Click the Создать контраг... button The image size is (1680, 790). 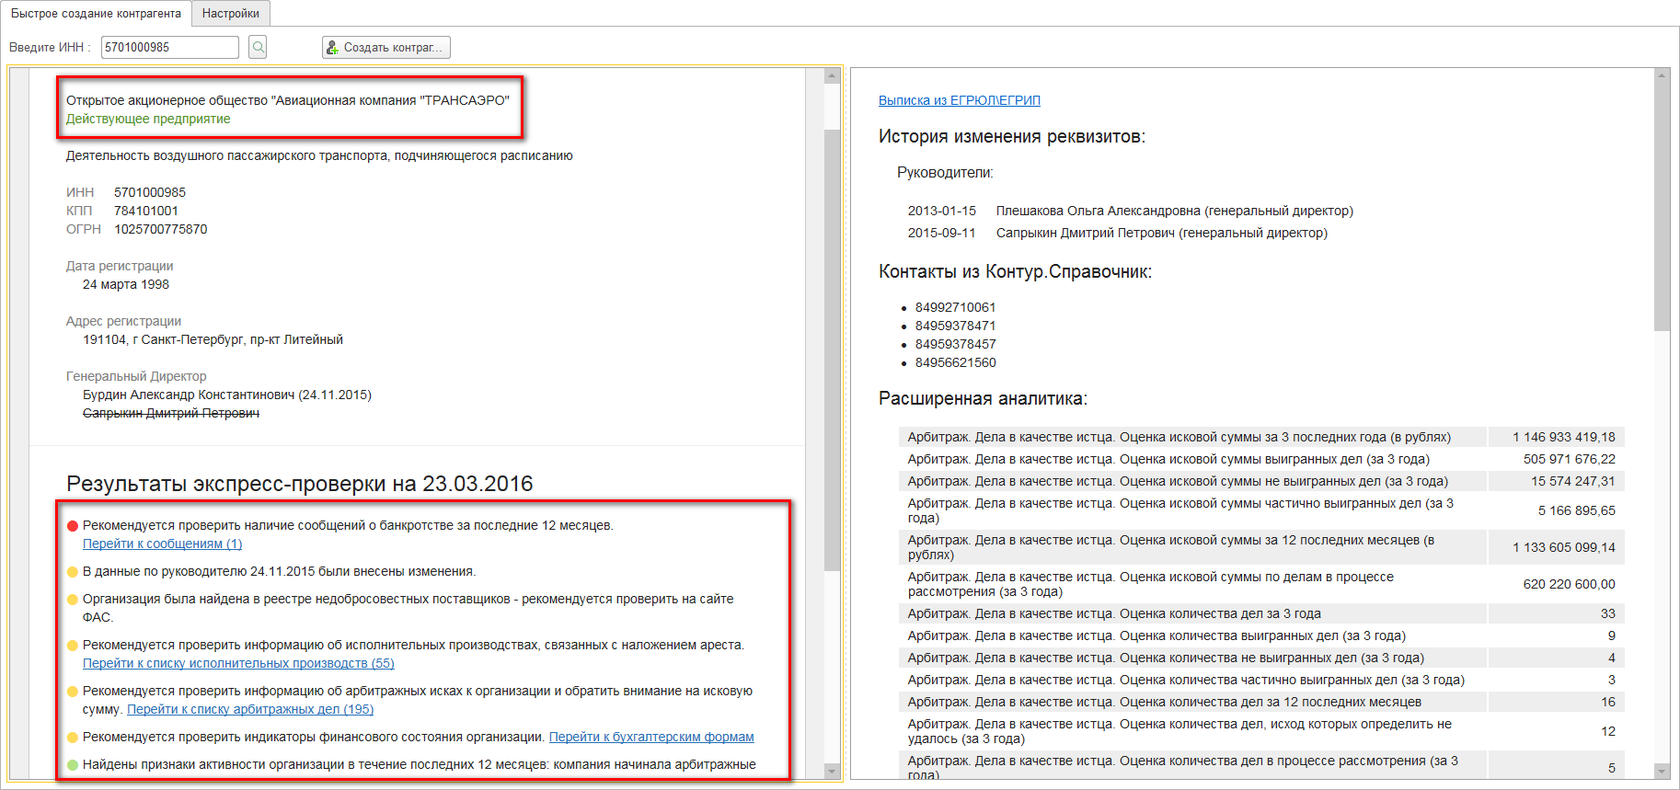(386, 47)
